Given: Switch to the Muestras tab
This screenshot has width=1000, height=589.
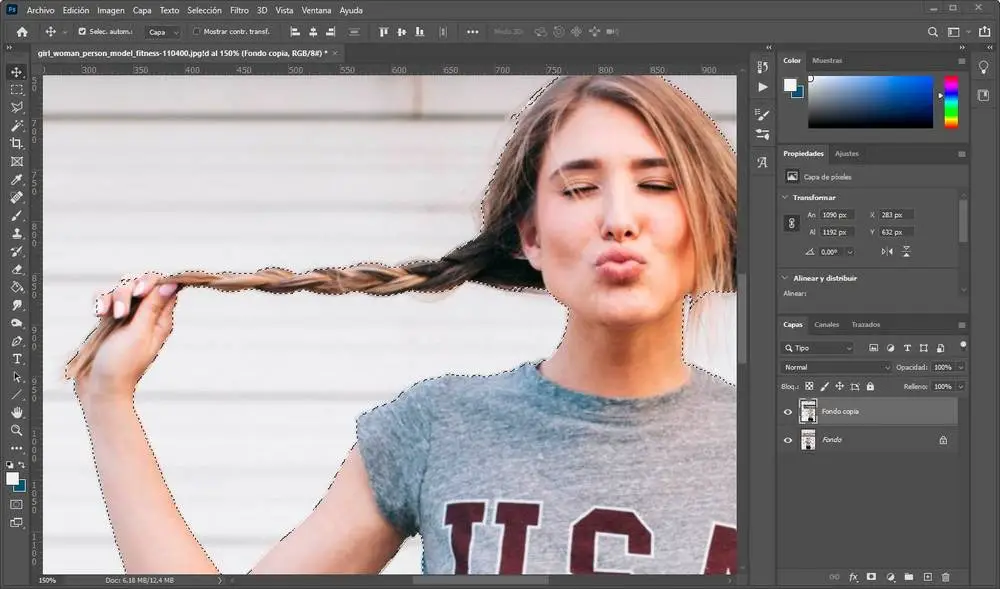Looking at the screenshot, I should pos(827,61).
